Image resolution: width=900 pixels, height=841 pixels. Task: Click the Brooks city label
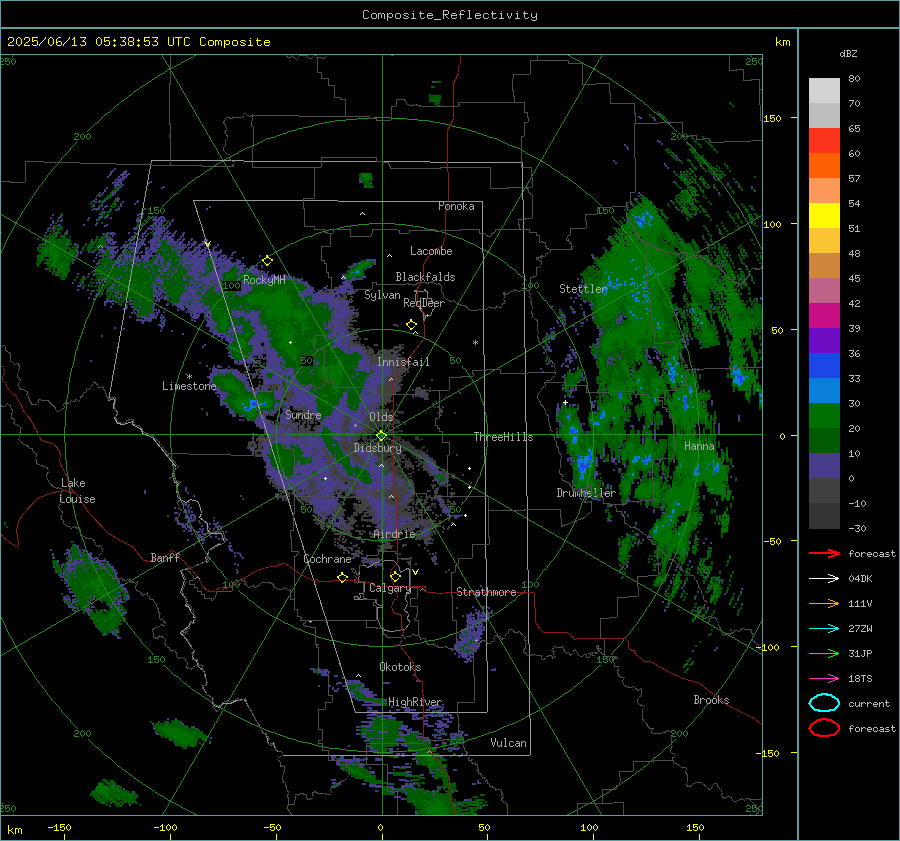[711, 700]
